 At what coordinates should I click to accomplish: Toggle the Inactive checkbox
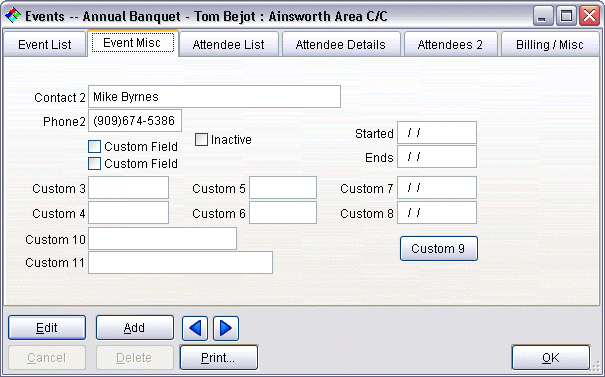(x=201, y=140)
